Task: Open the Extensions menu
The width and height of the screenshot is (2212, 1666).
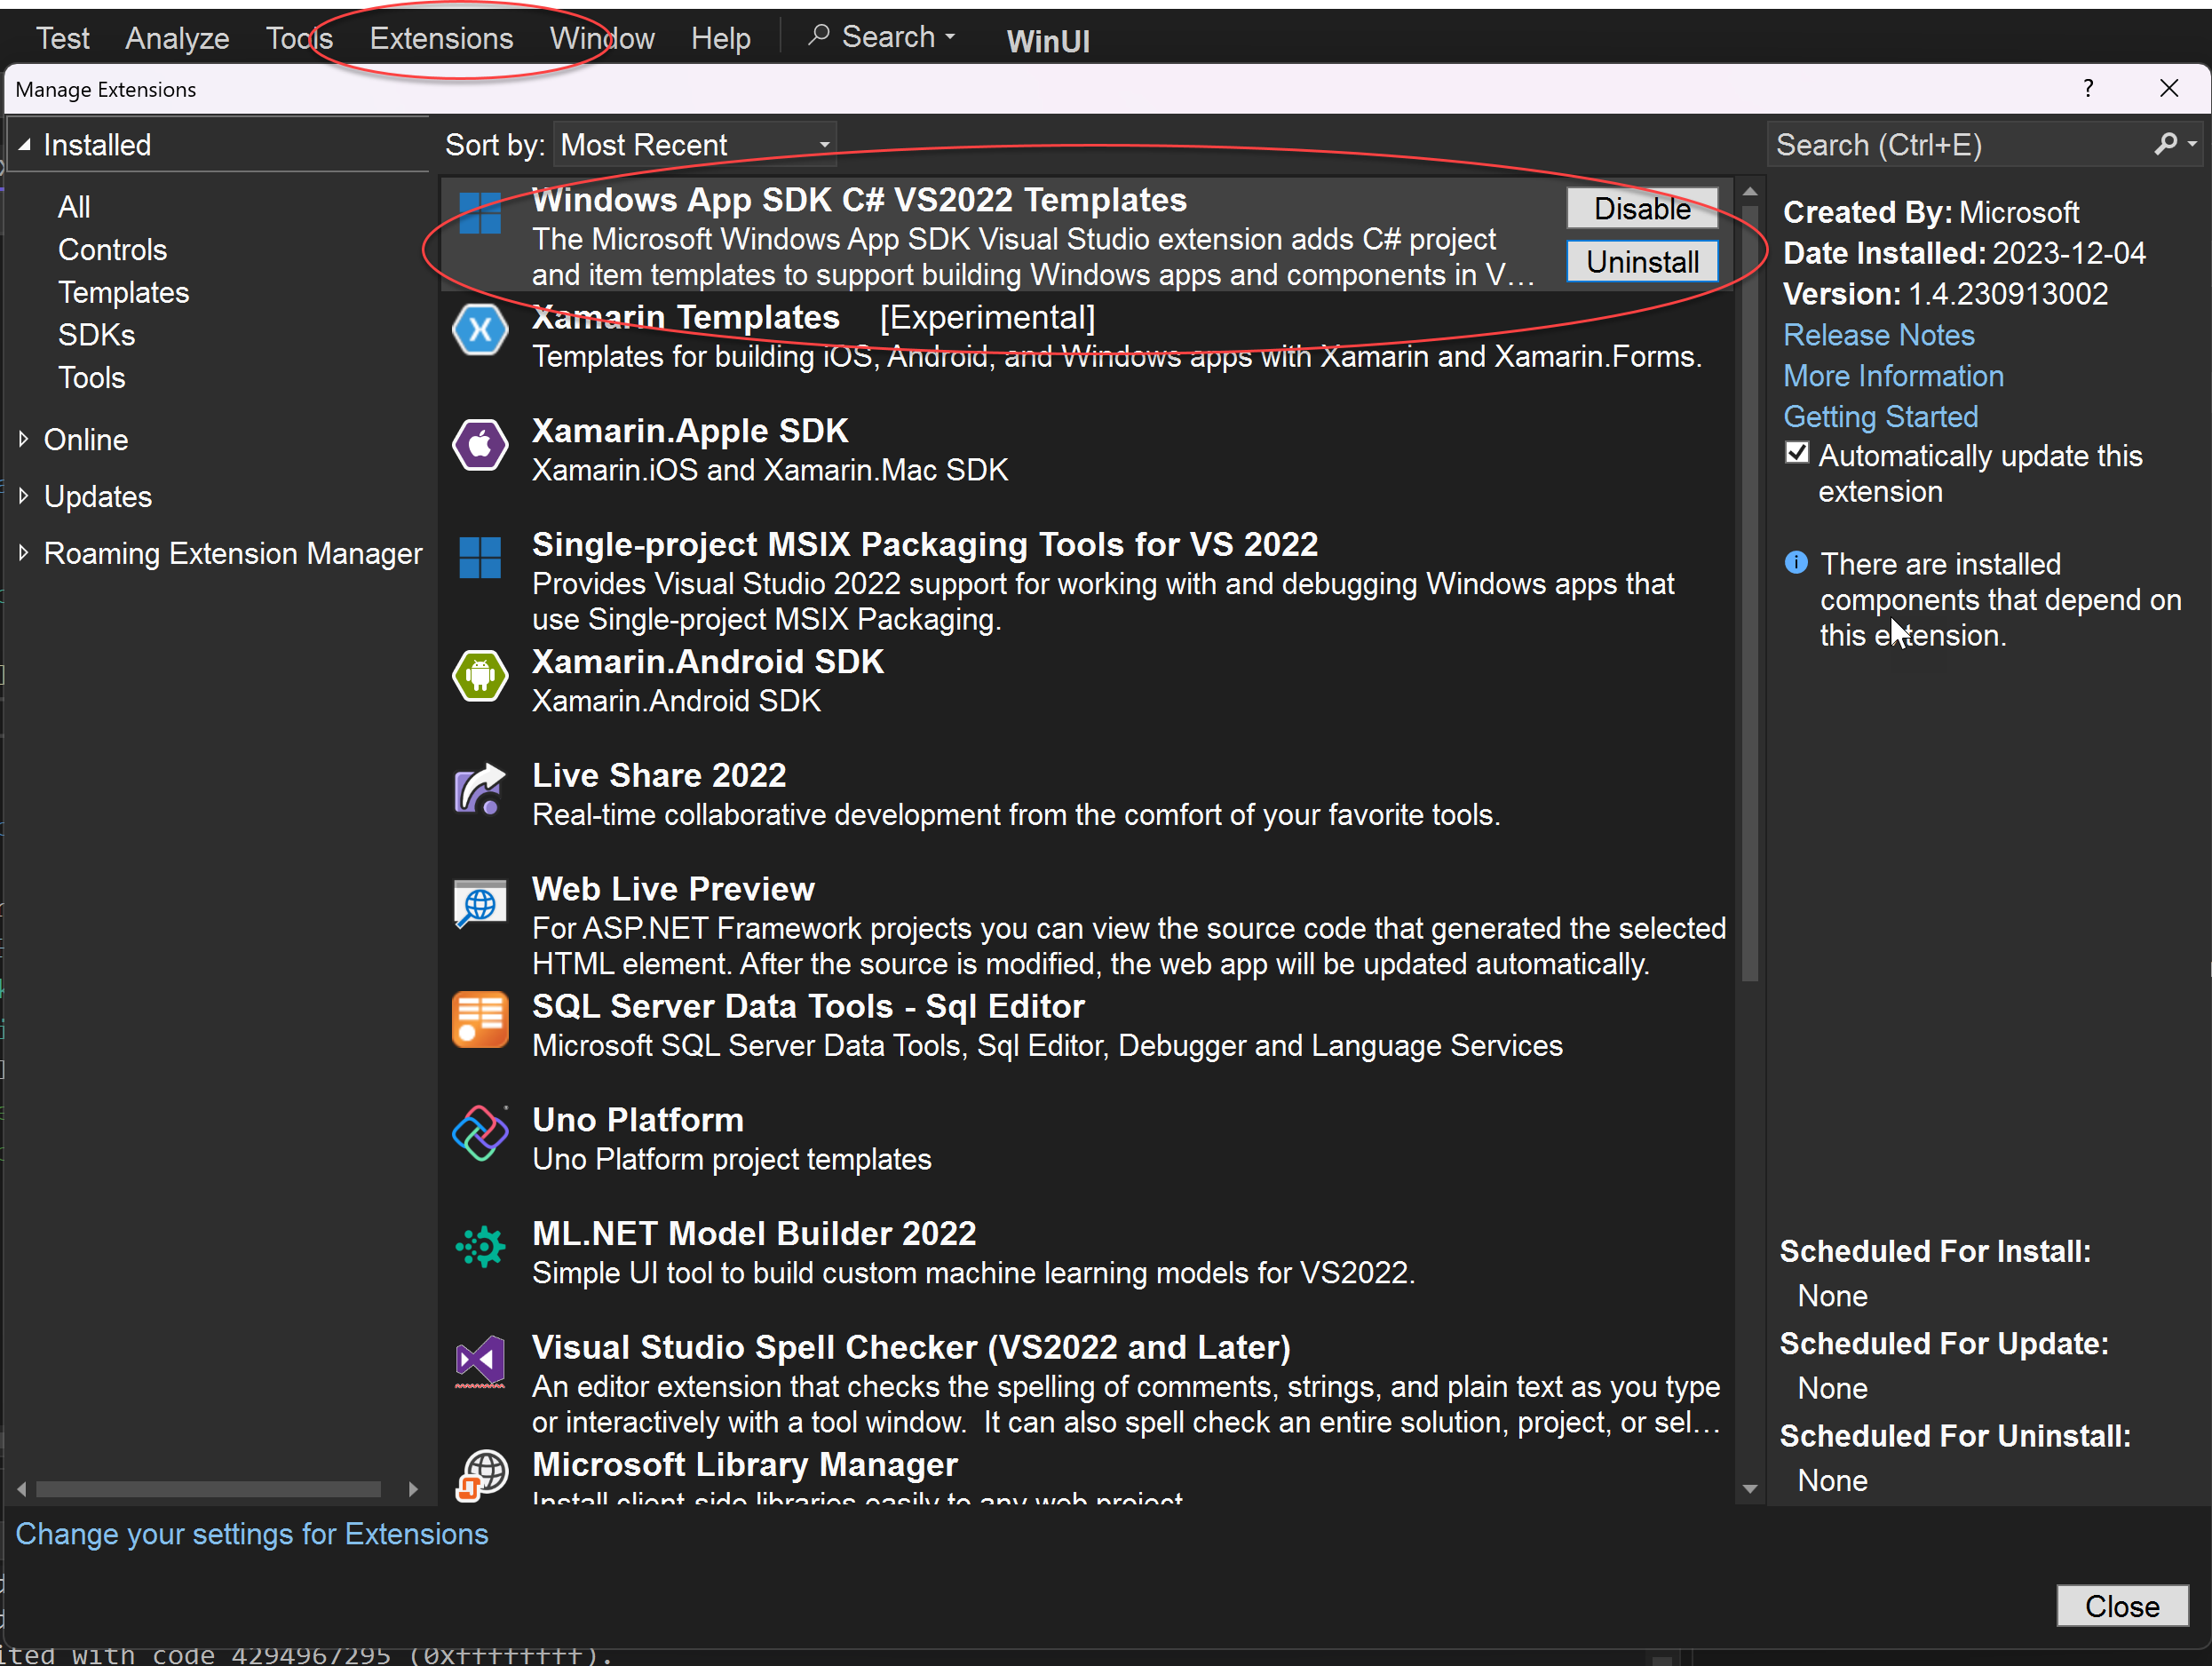Action: click(x=441, y=37)
